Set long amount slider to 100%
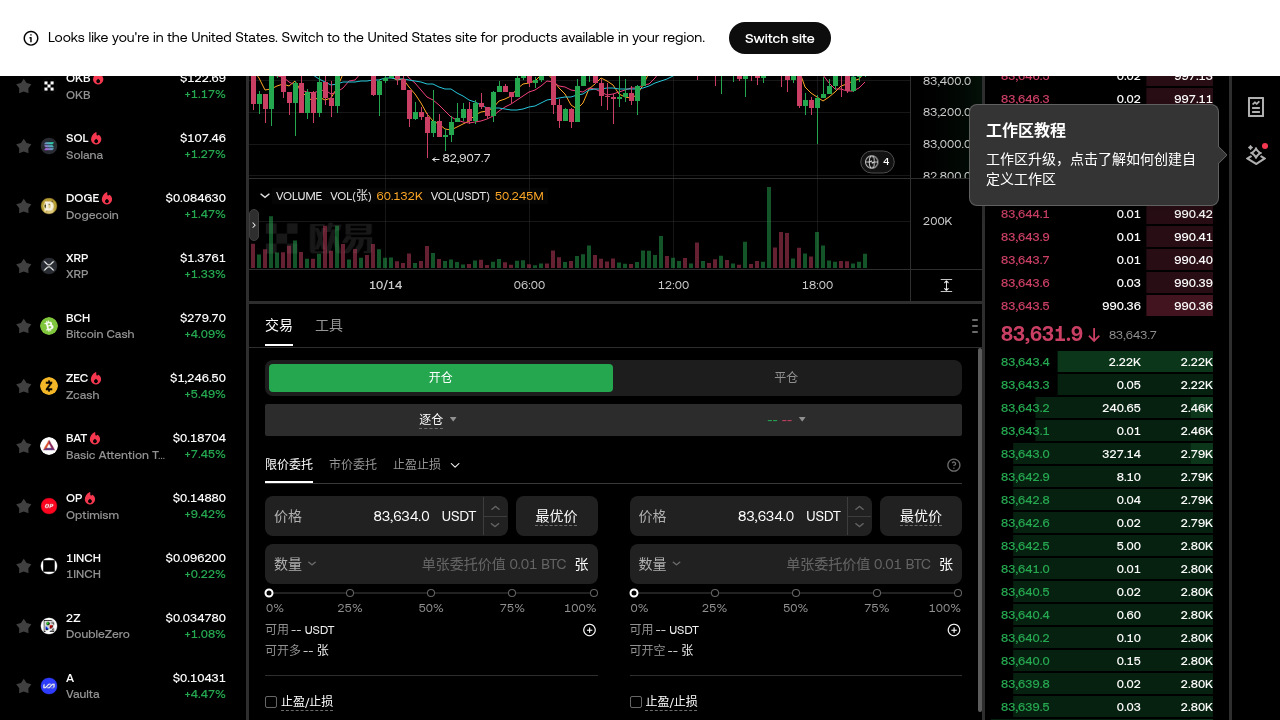This screenshot has height=720, width=1280. point(593,593)
